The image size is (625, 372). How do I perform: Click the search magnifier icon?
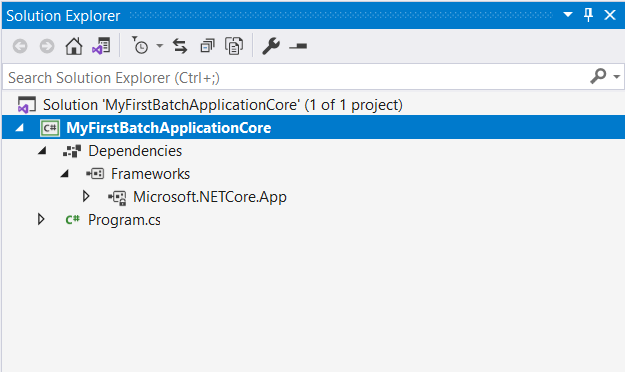pos(598,76)
